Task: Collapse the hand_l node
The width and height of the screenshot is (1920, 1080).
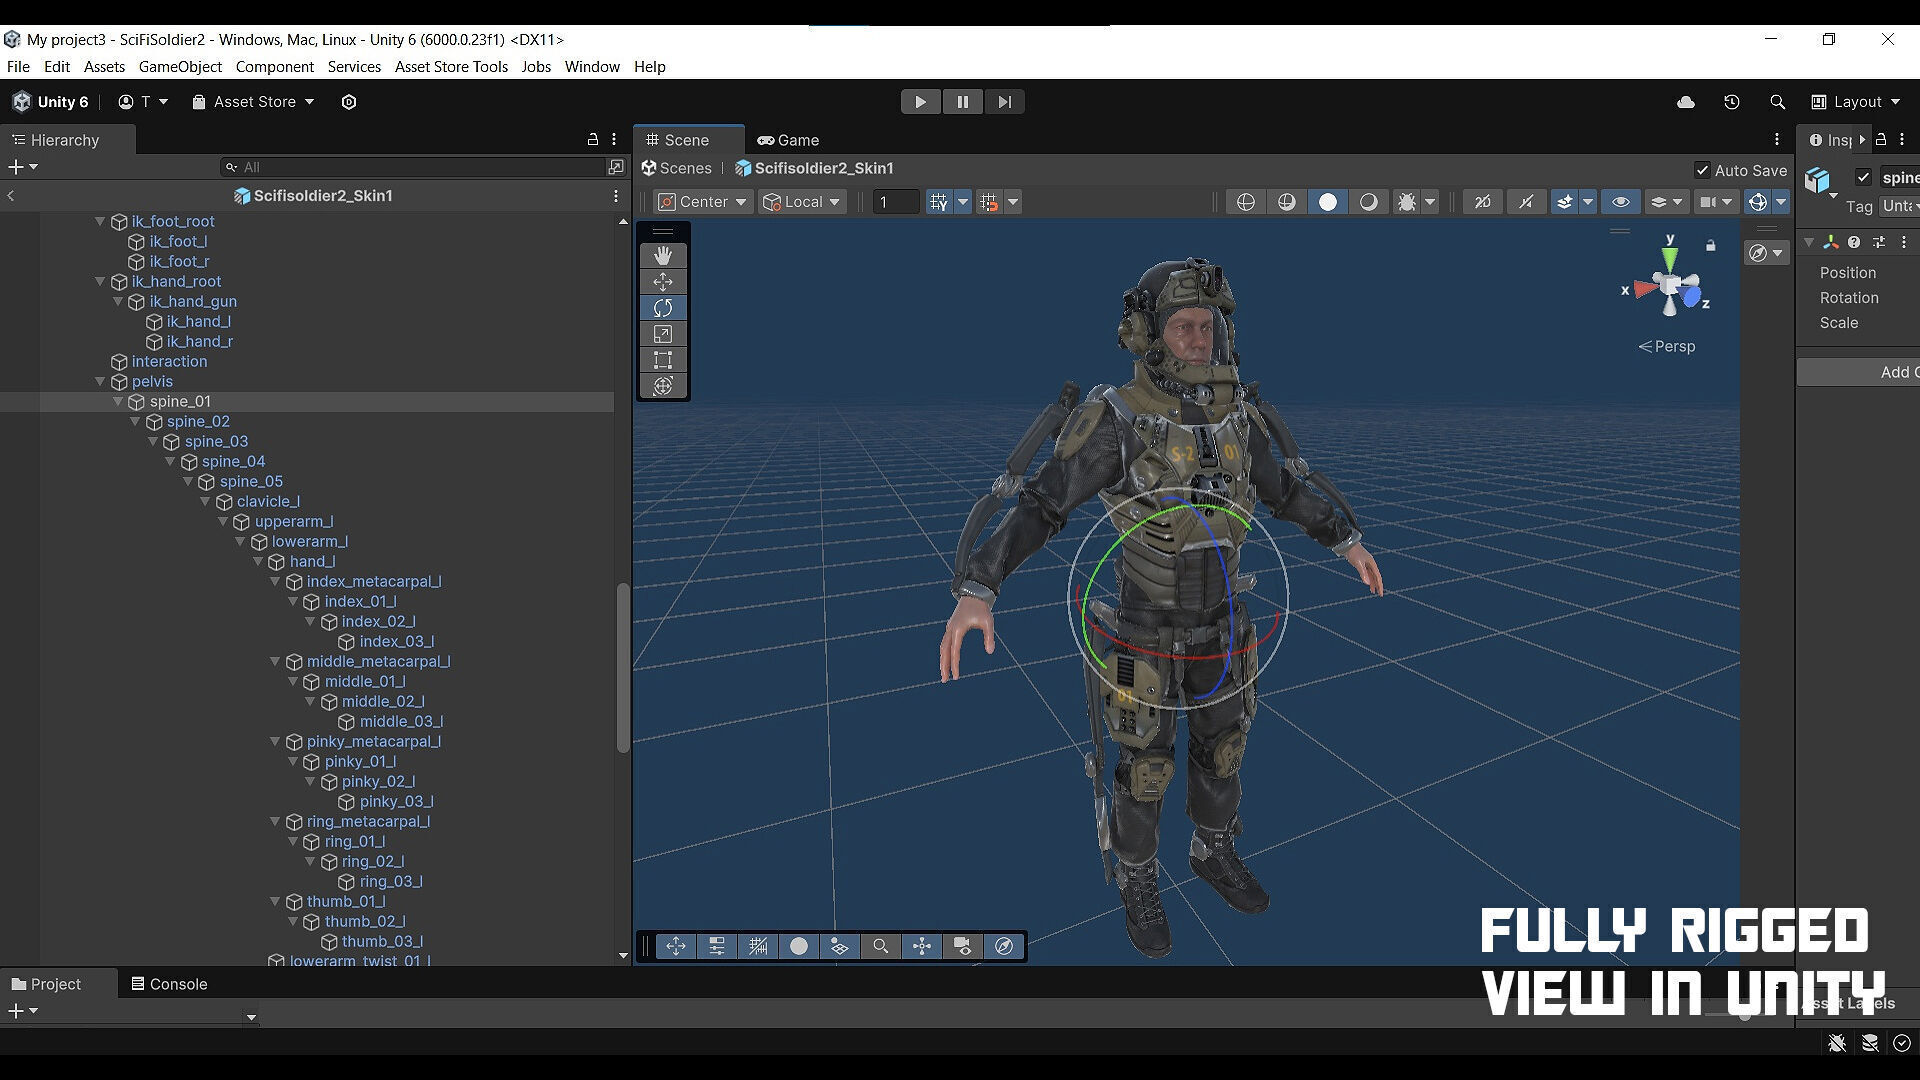Action: pyautogui.click(x=258, y=562)
